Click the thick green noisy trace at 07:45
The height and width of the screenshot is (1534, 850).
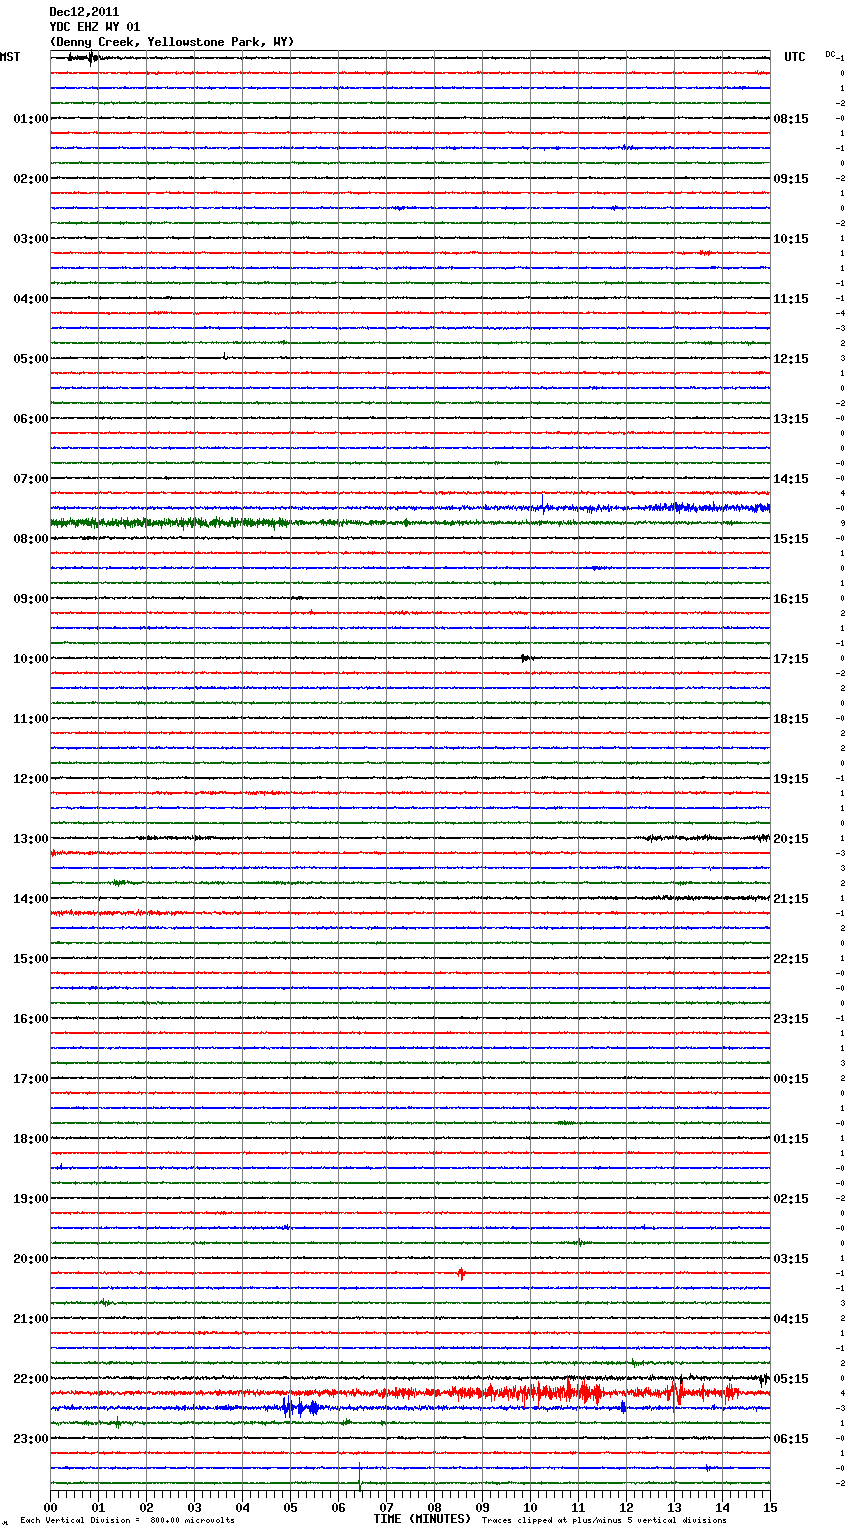click(x=170, y=523)
